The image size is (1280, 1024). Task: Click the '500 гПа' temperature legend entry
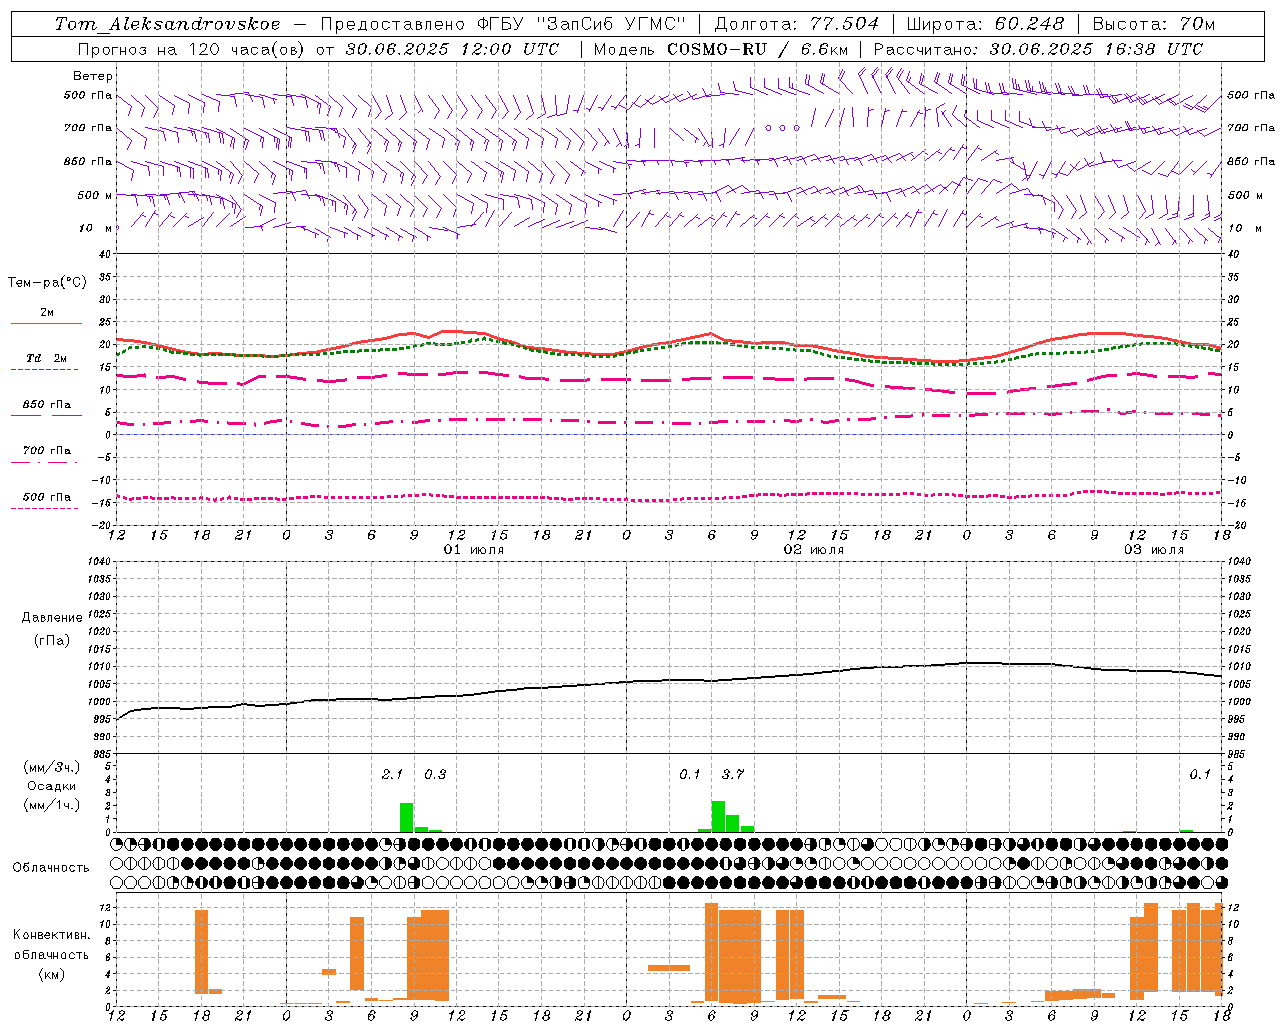click(47, 497)
